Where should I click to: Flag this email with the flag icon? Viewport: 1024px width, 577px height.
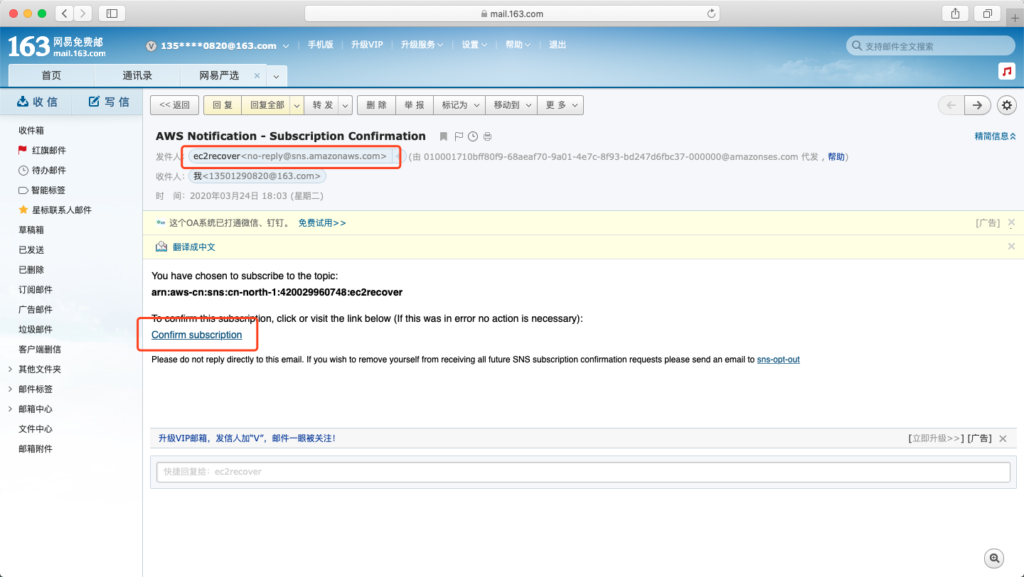point(459,136)
